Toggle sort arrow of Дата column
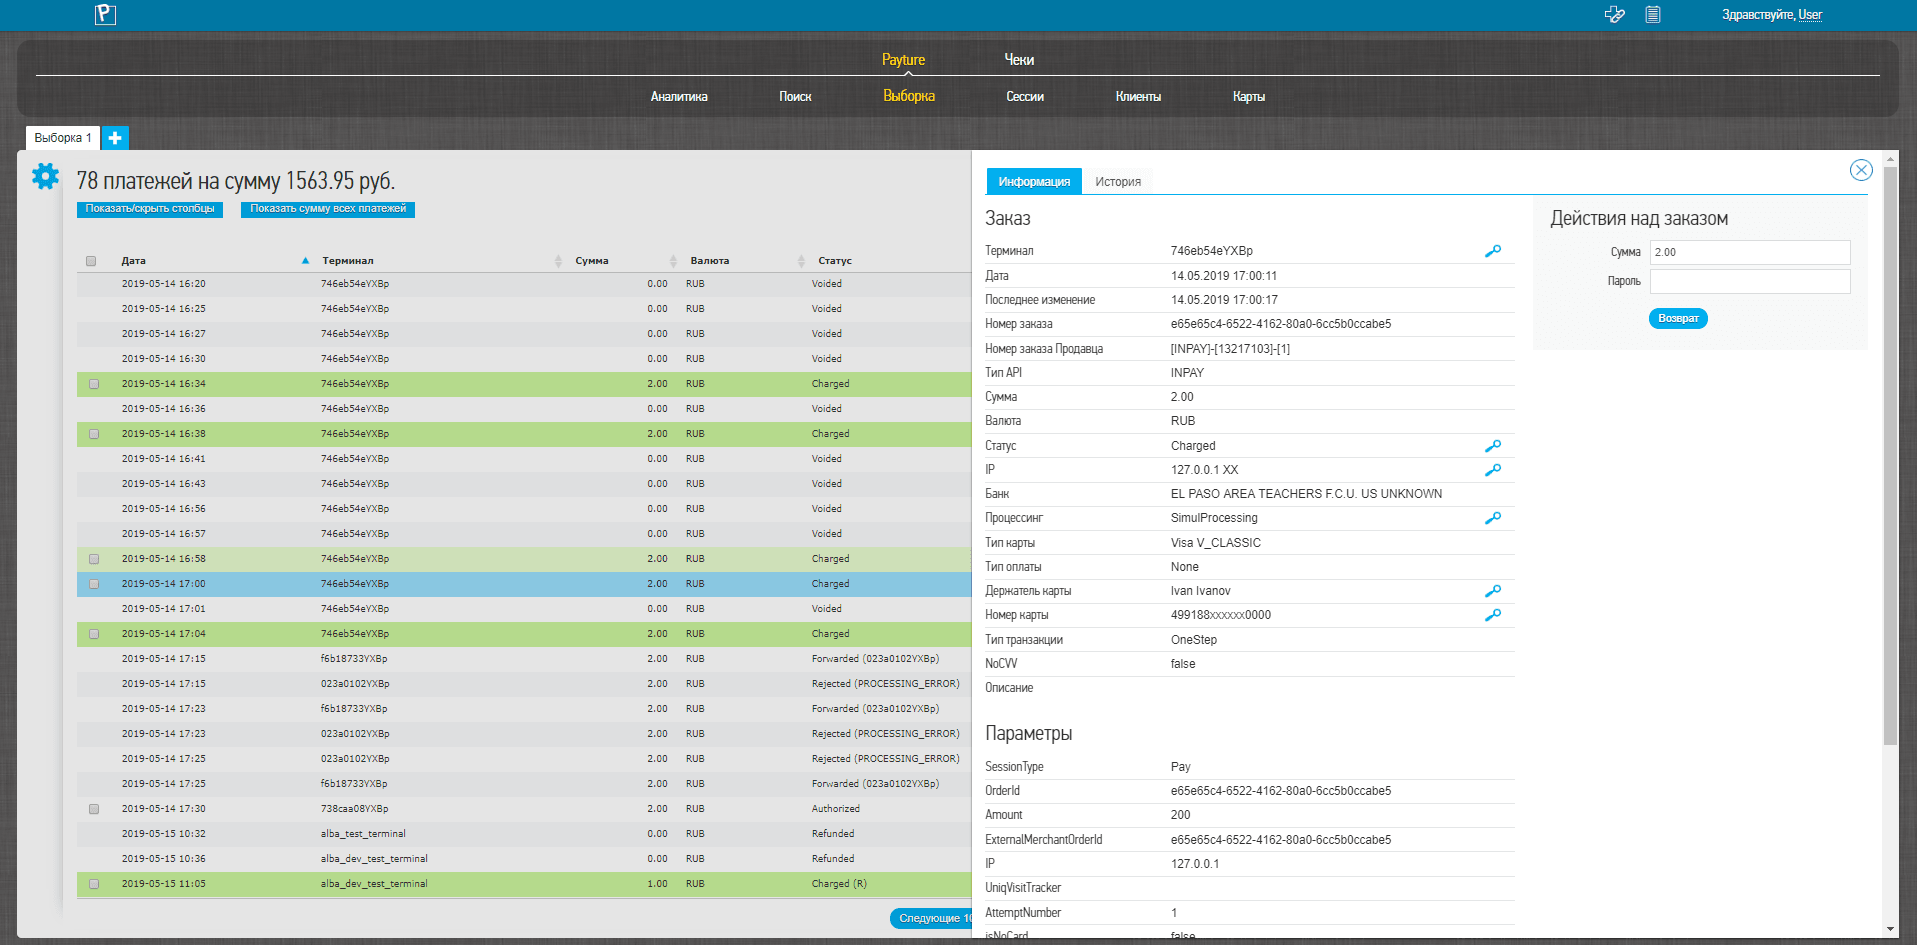The image size is (1917, 945). point(305,261)
